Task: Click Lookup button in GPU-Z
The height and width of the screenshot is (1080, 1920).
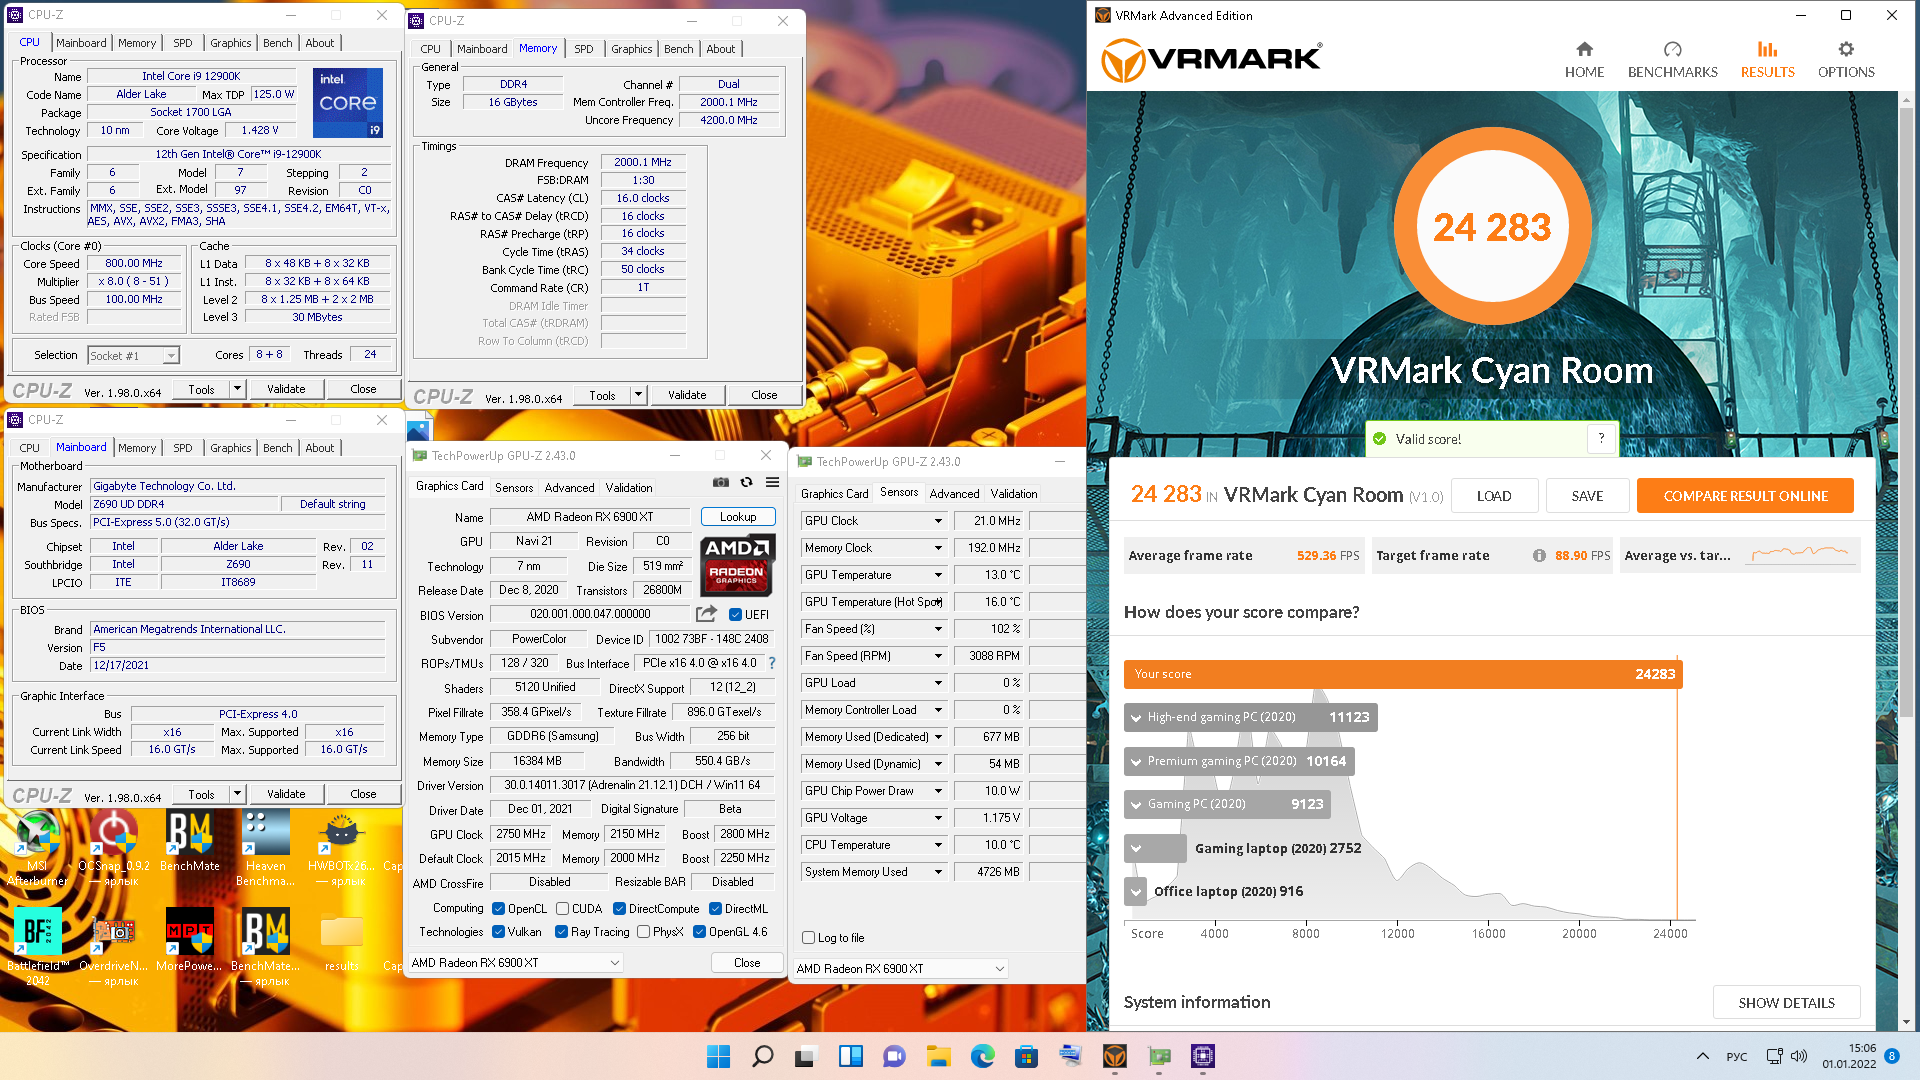Action: click(738, 517)
